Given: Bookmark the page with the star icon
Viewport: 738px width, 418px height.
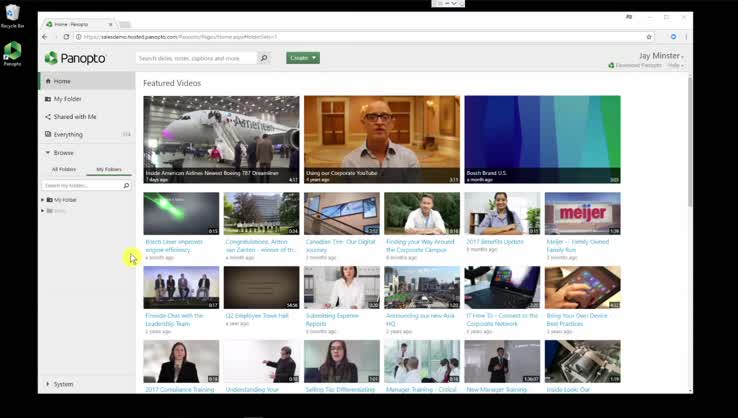Looking at the screenshot, I should [x=649, y=37].
